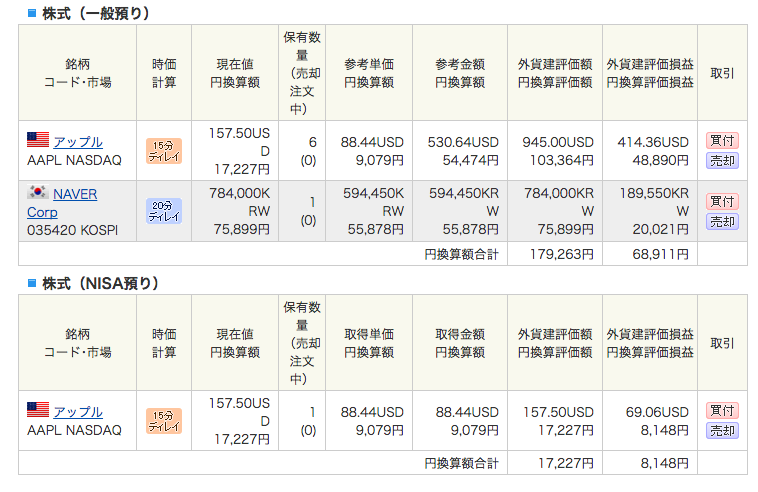Open the アップル link in NISA預り table
Image resolution: width=758 pixels, height=492 pixels.
(x=78, y=412)
